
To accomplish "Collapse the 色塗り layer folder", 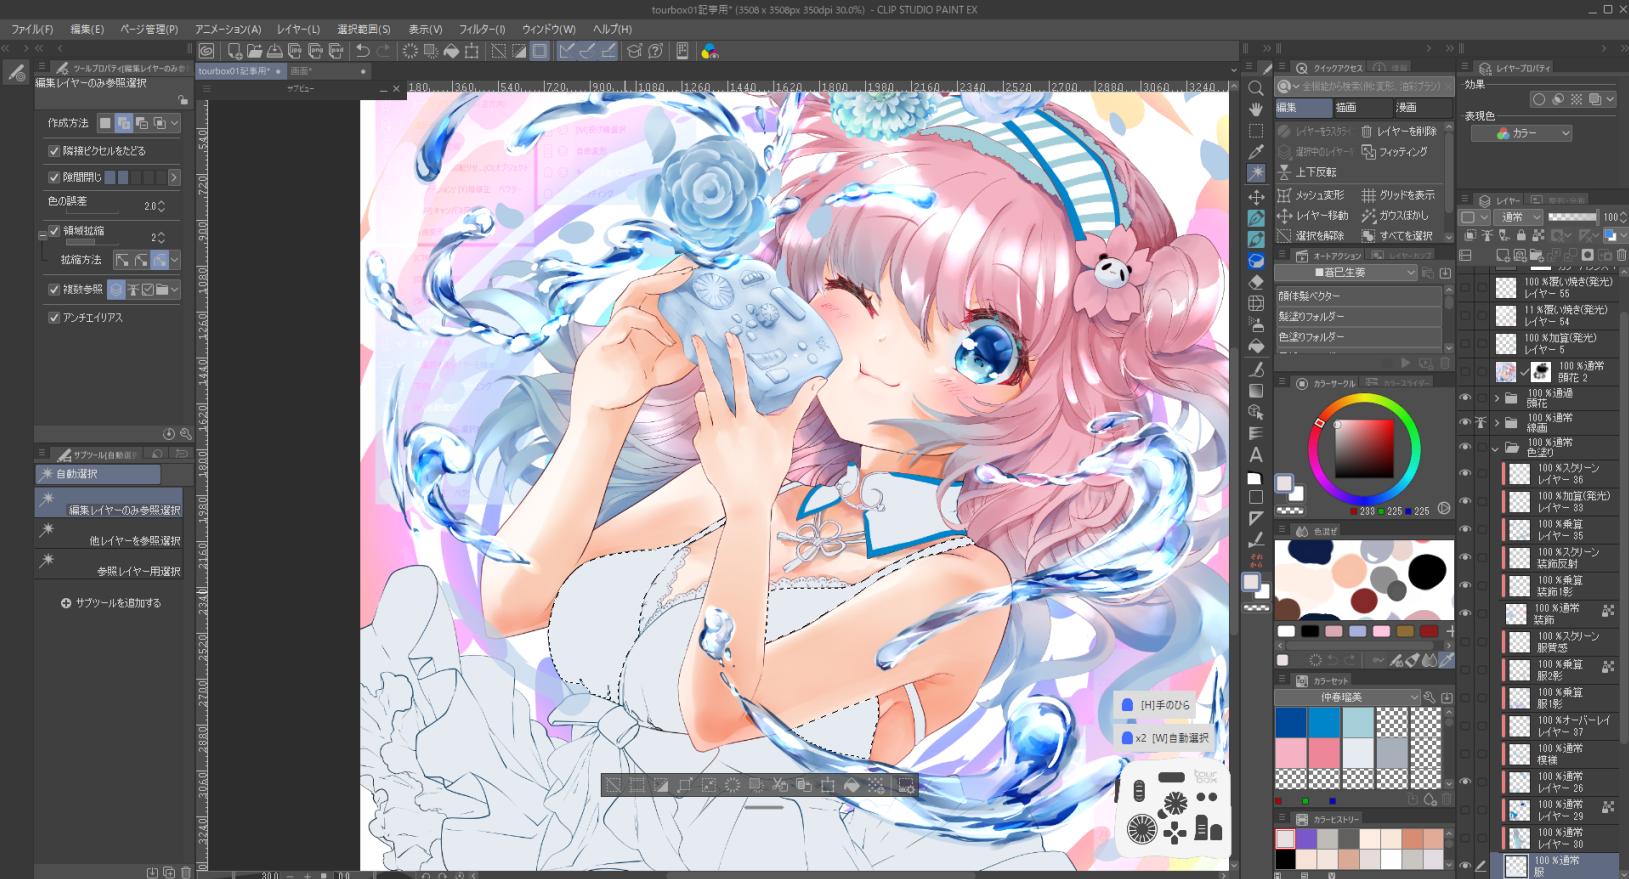I will point(1497,448).
